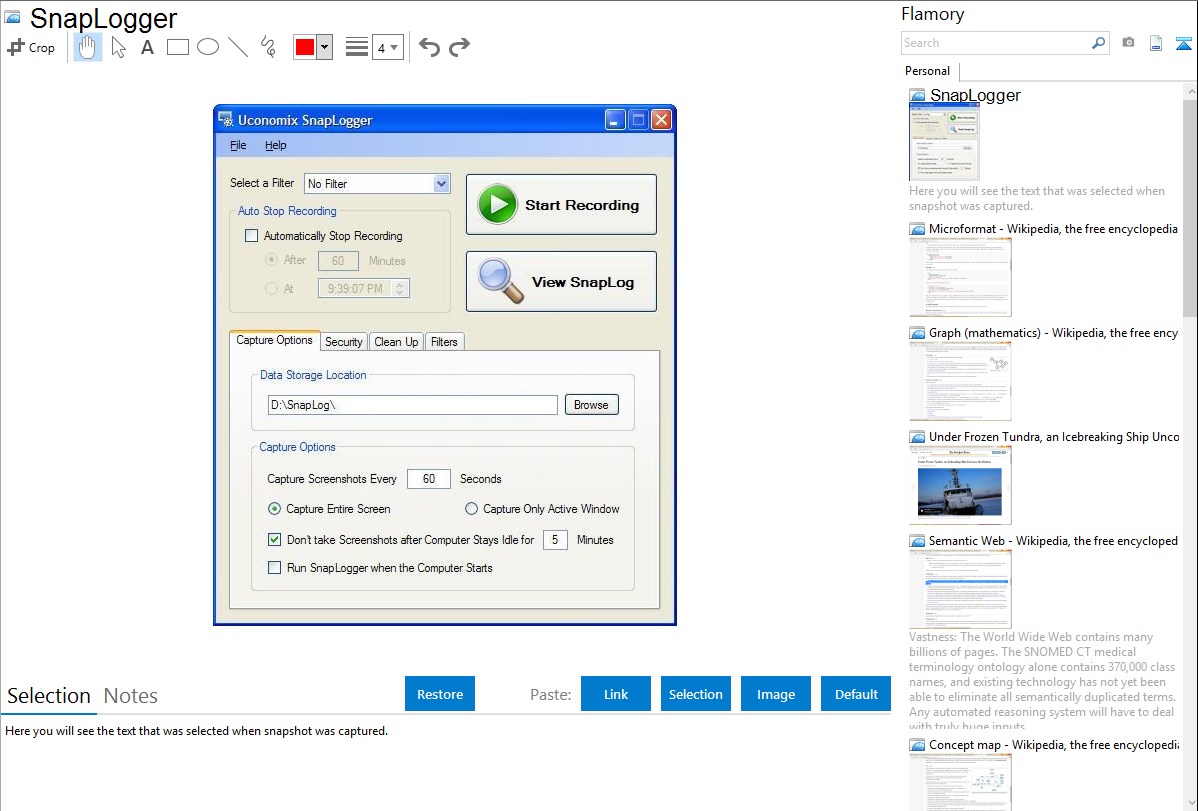The height and width of the screenshot is (811, 1198).
Task: Undo the last annotation
Action: [429, 47]
